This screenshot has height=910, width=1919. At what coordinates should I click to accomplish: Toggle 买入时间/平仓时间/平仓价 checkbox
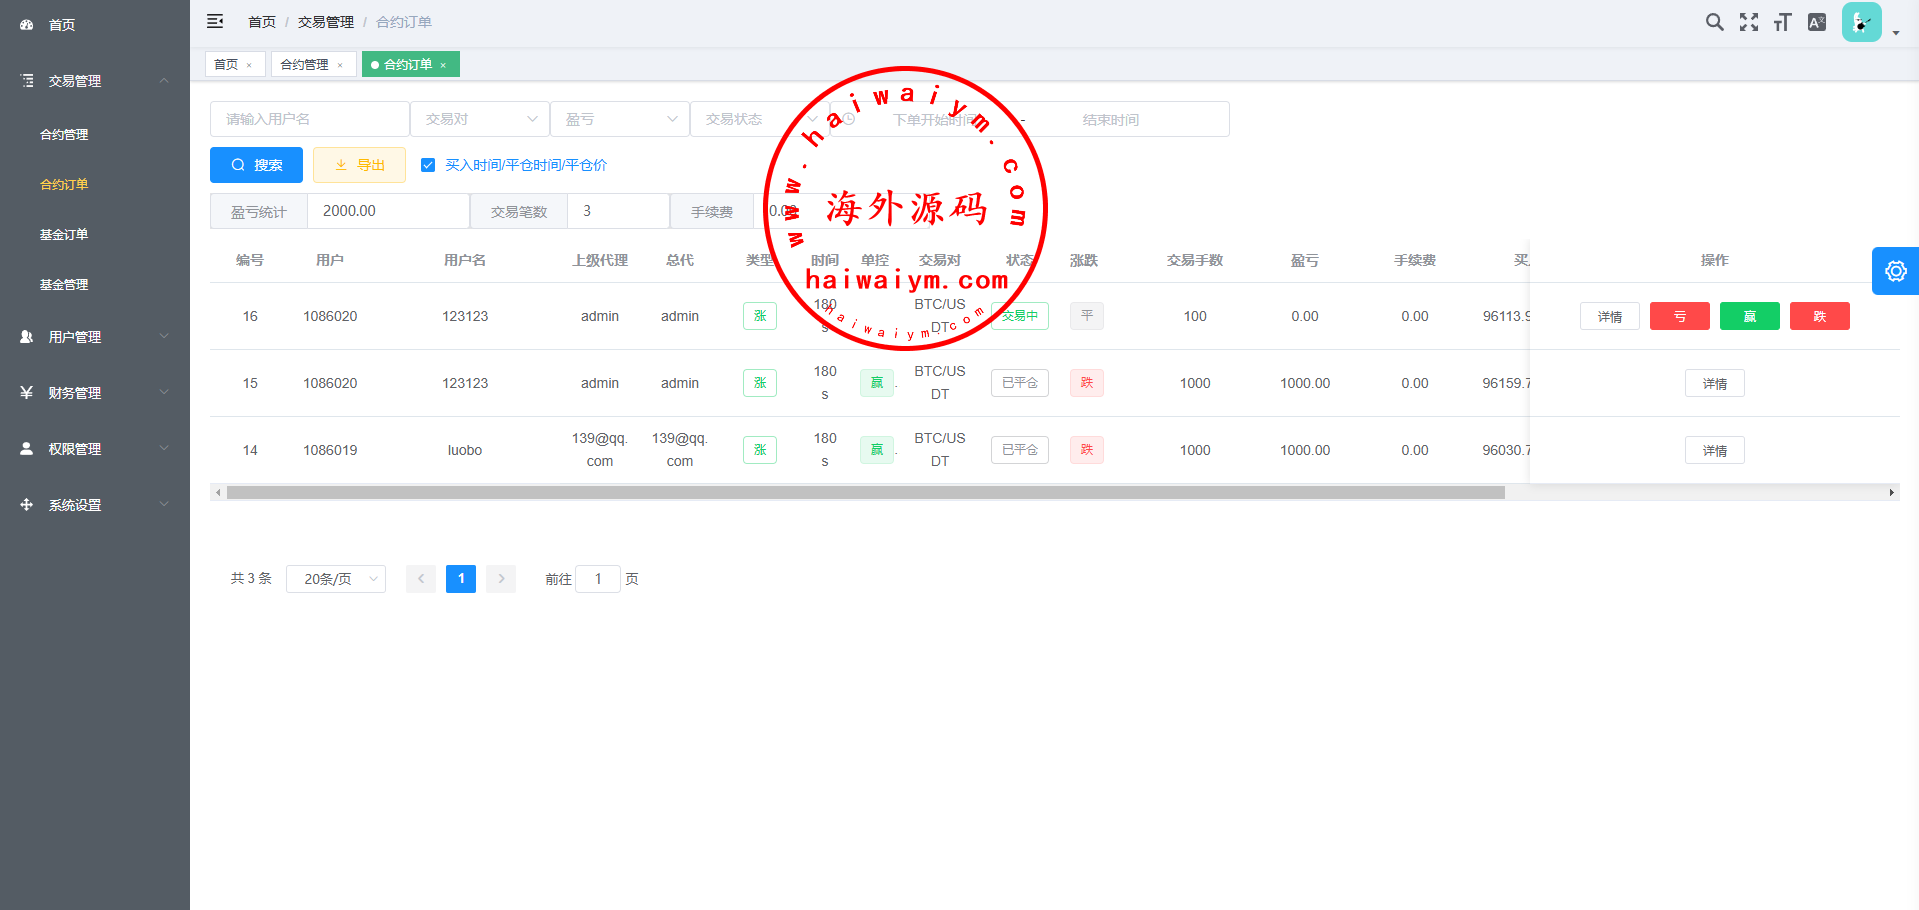(x=428, y=165)
